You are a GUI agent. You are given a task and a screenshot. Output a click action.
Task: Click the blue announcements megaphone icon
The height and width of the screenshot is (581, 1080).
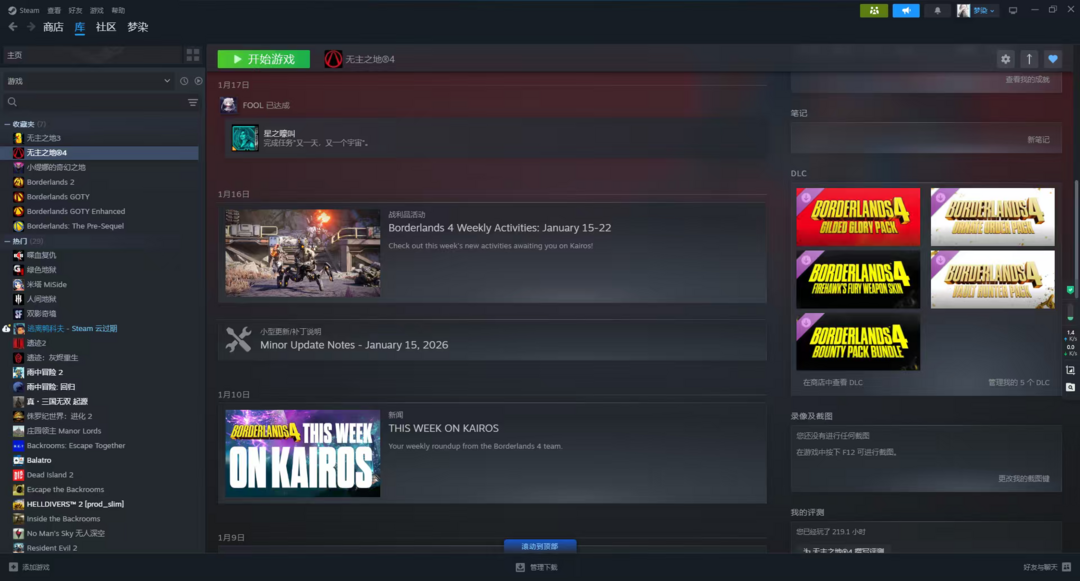pos(905,10)
